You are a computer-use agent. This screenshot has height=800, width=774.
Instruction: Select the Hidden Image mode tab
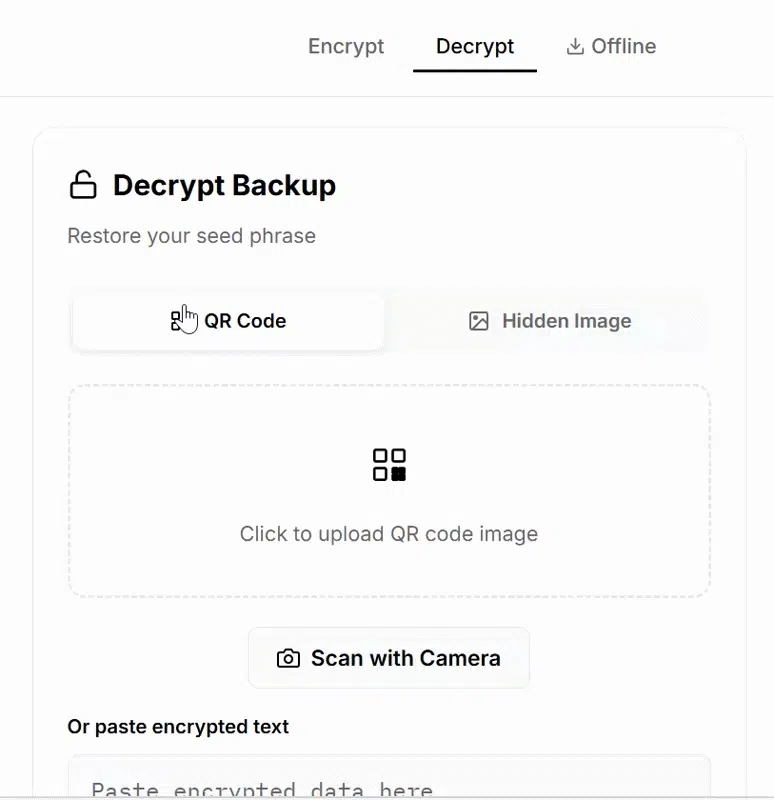tap(550, 321)
